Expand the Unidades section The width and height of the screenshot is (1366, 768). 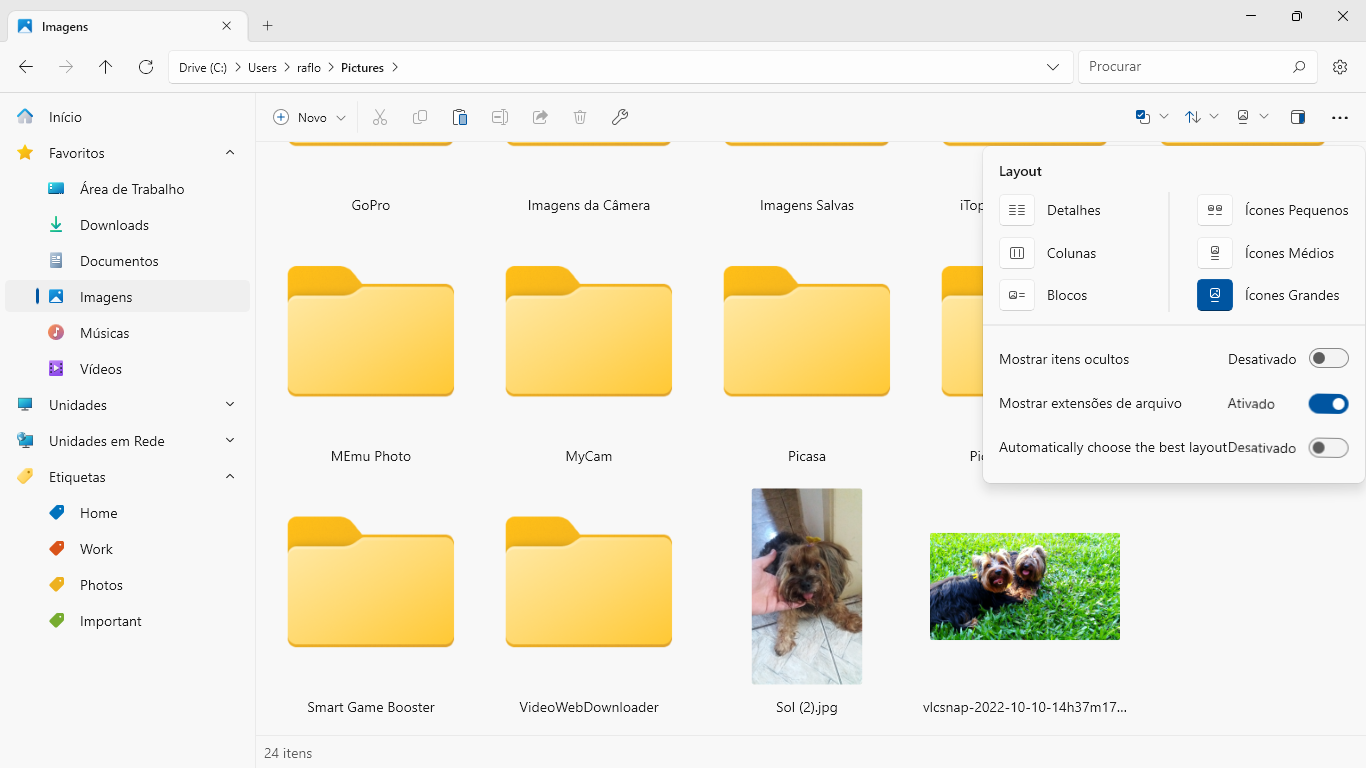[x=230, y=405]
